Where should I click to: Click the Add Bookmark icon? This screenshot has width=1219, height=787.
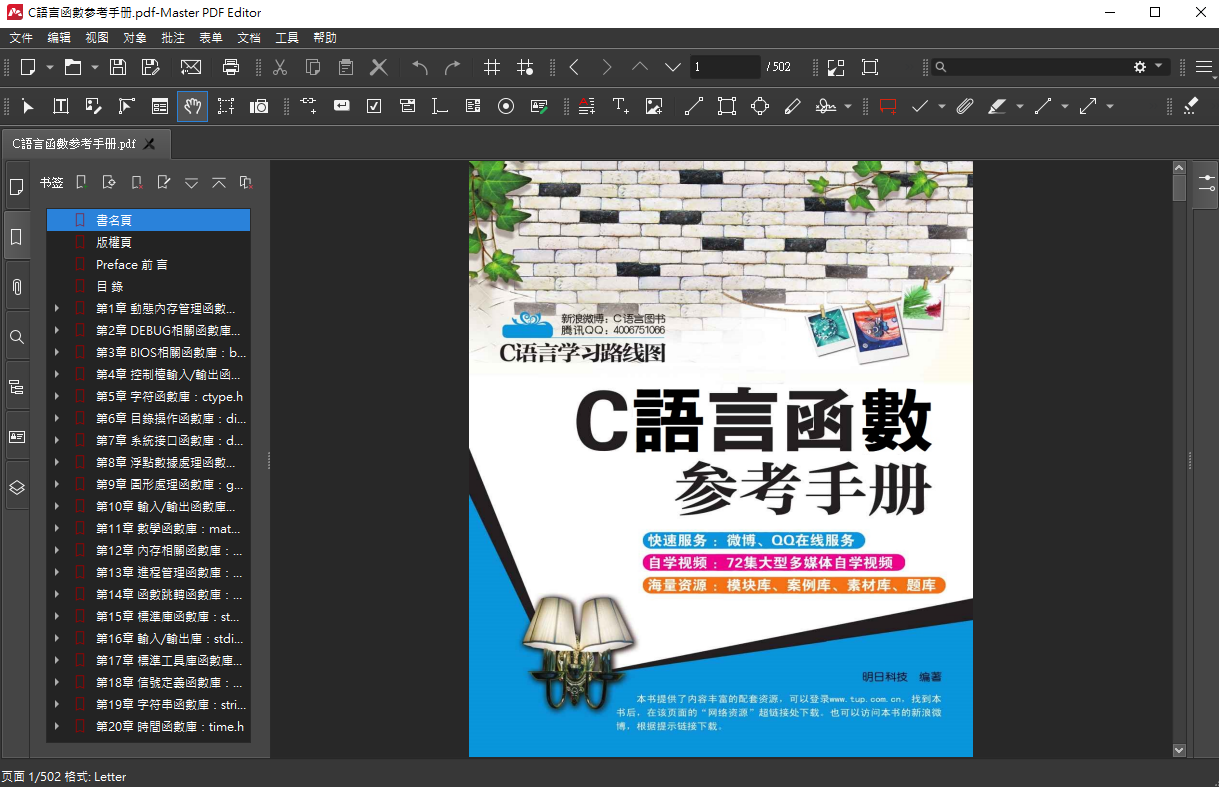tap(83, 183)
